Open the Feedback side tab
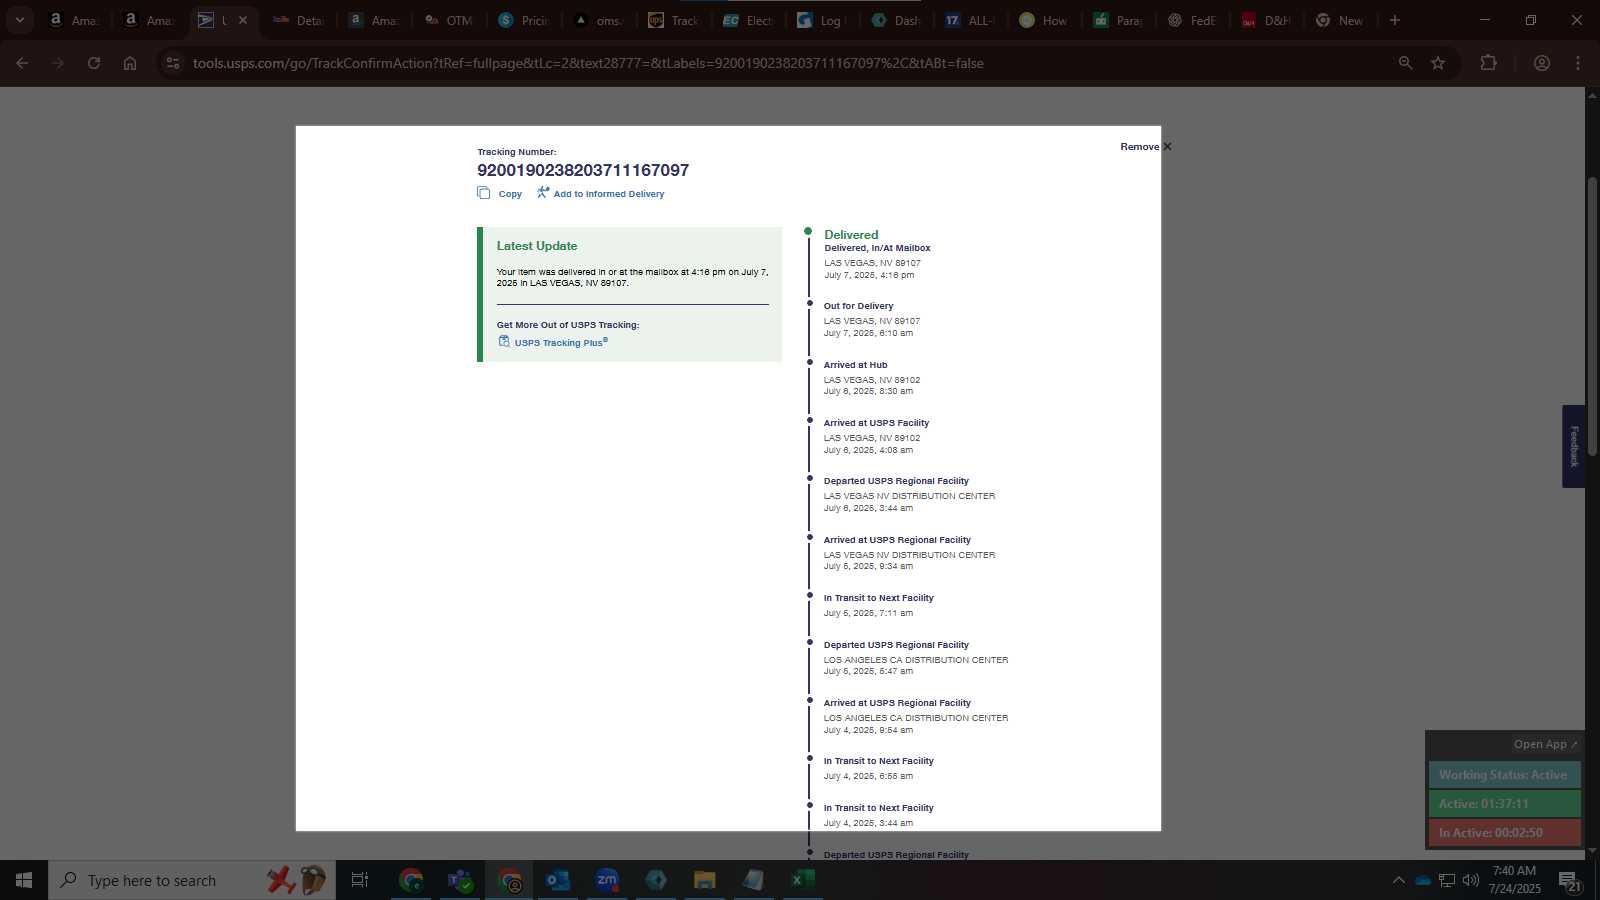The width and height of the screenshot is (1600, 900). [x=1573, y=446]
